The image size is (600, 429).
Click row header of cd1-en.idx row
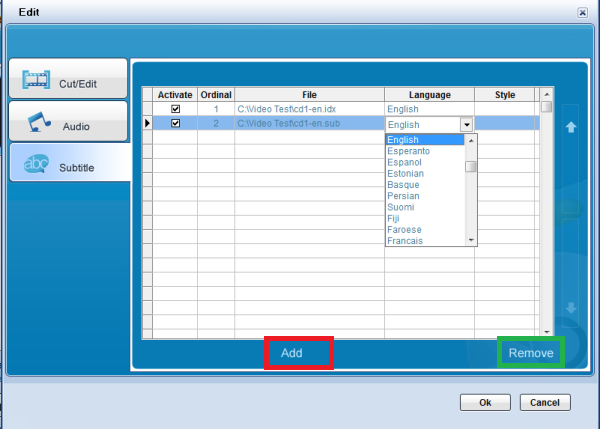tap(147, 109)
